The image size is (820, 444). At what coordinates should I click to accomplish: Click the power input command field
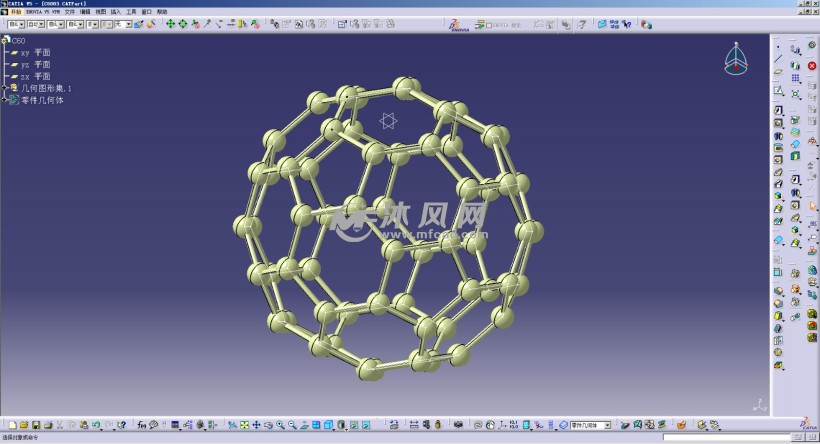727,437
